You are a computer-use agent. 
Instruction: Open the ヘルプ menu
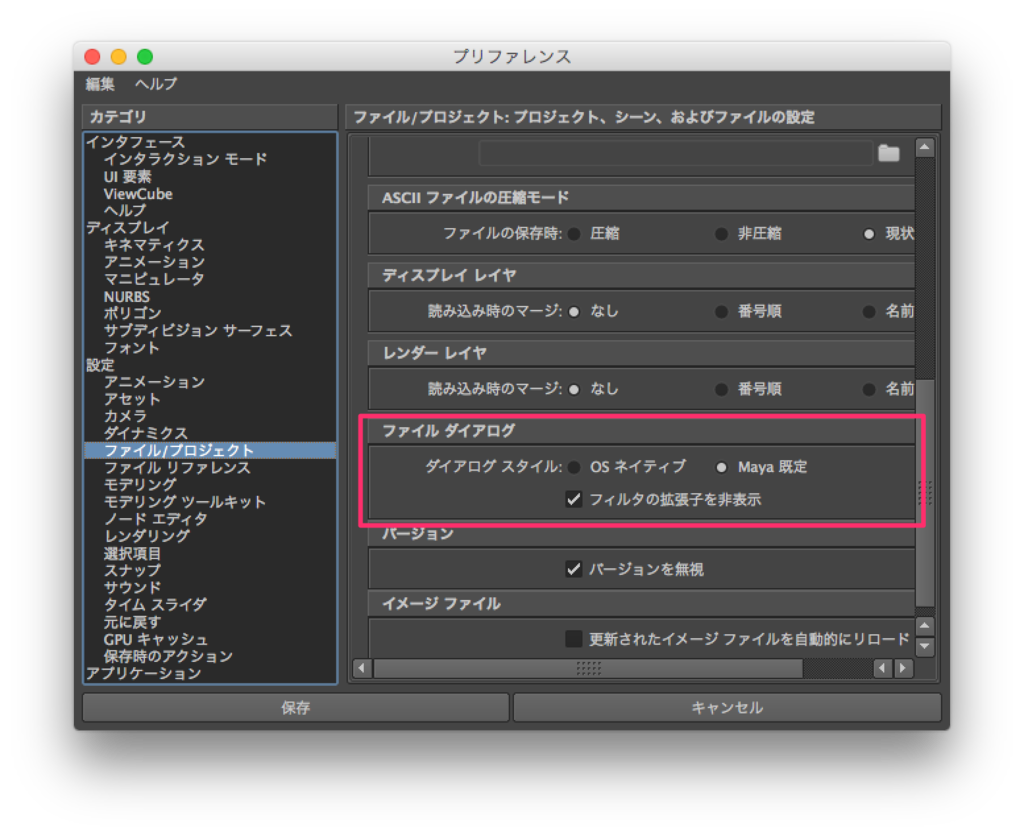tap(155, 85)
